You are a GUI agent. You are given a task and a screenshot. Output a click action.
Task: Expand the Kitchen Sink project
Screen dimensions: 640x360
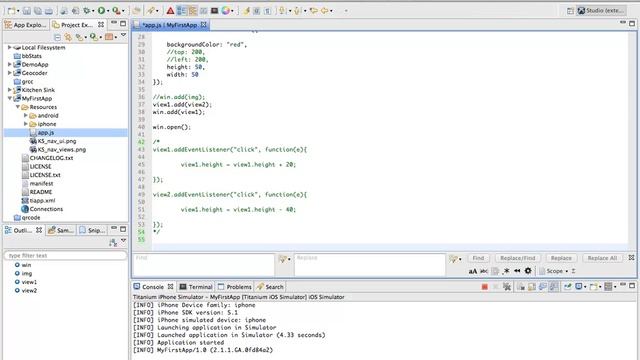9,90
